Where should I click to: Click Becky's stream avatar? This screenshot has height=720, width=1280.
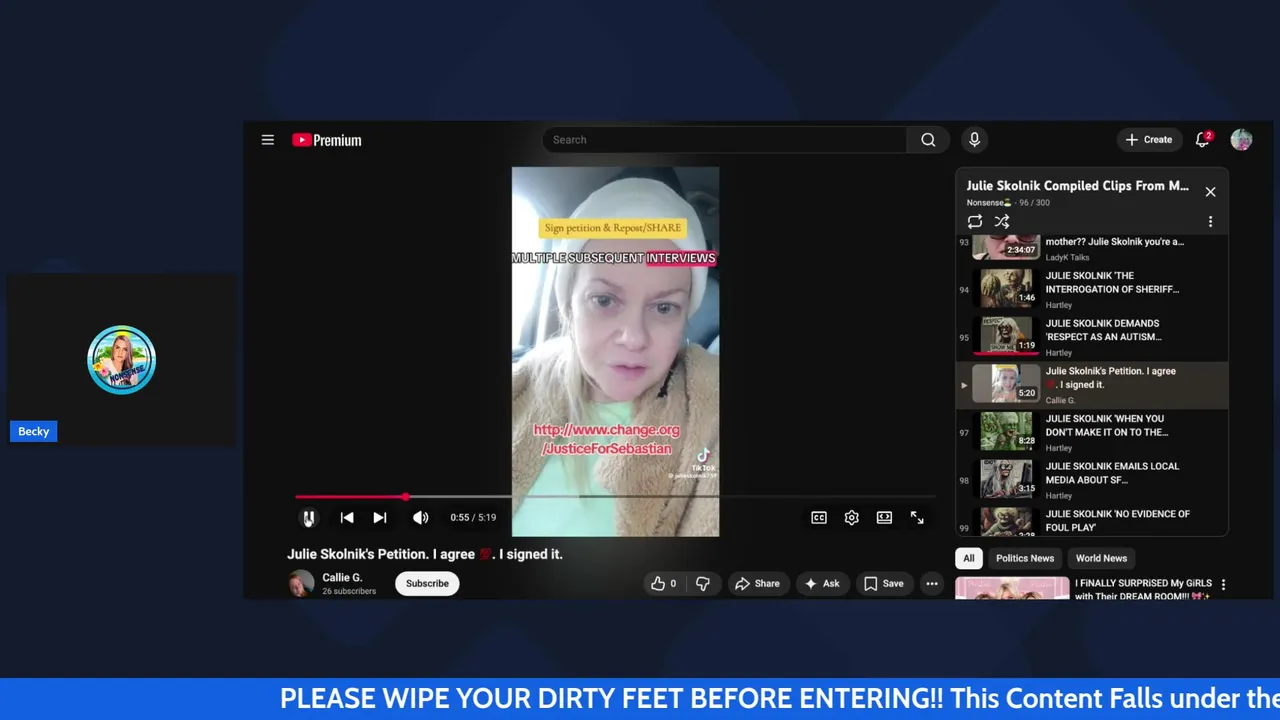tap(121, 360)
